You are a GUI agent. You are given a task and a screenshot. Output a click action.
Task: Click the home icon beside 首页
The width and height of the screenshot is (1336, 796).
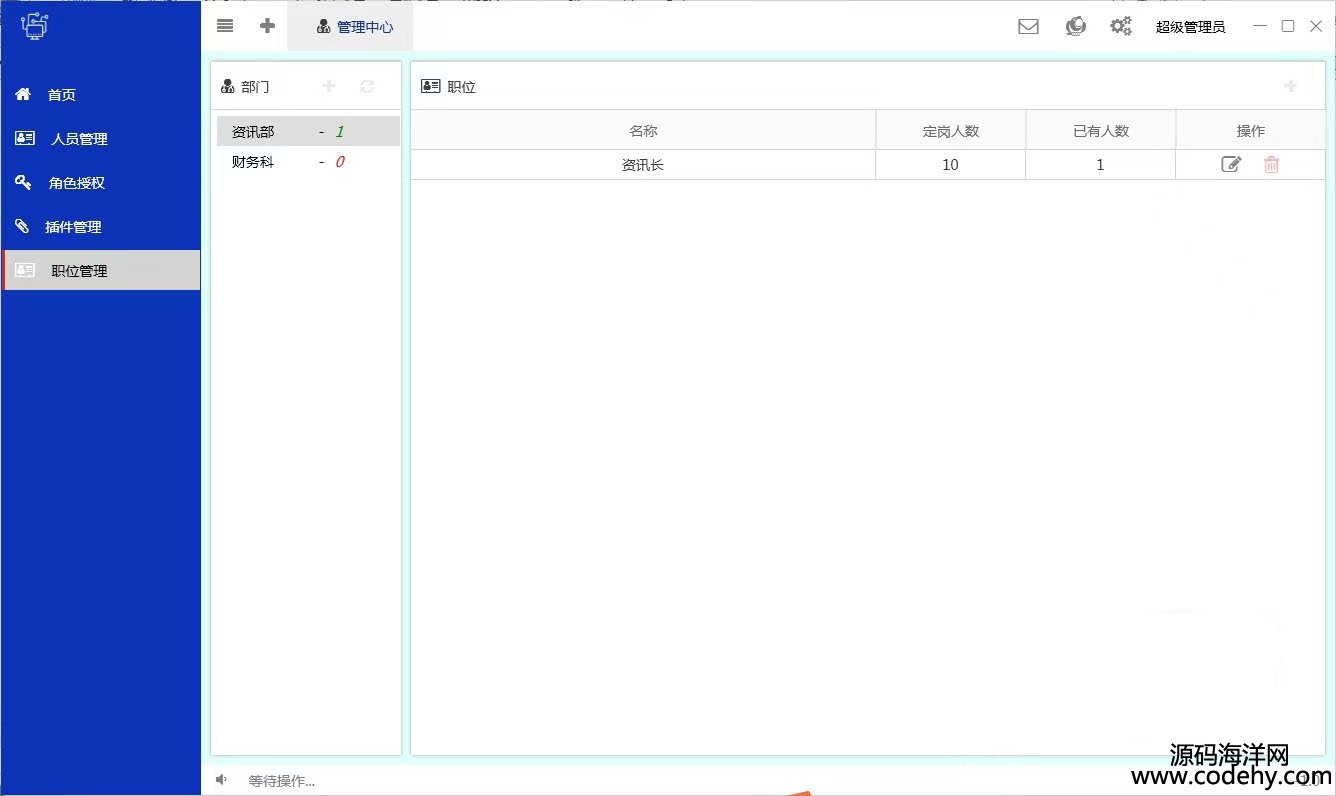tap(23, 94)
